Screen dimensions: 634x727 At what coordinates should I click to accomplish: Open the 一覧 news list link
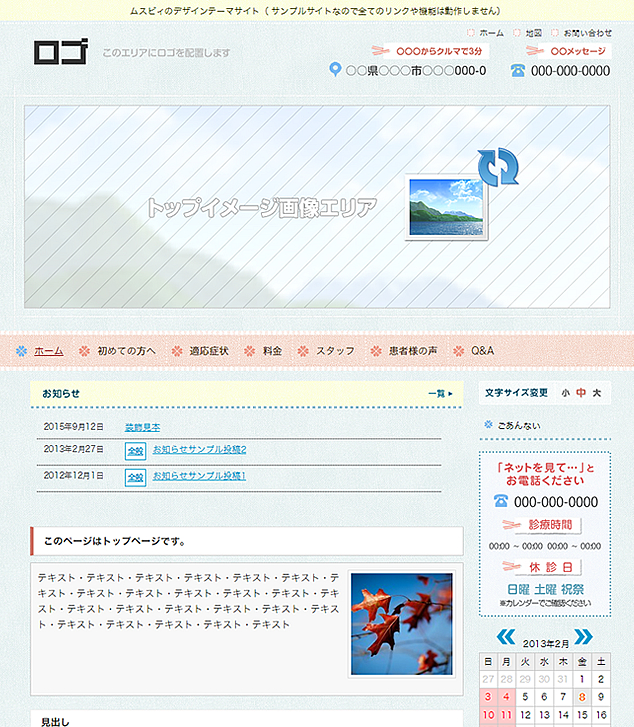pos(440,394)
